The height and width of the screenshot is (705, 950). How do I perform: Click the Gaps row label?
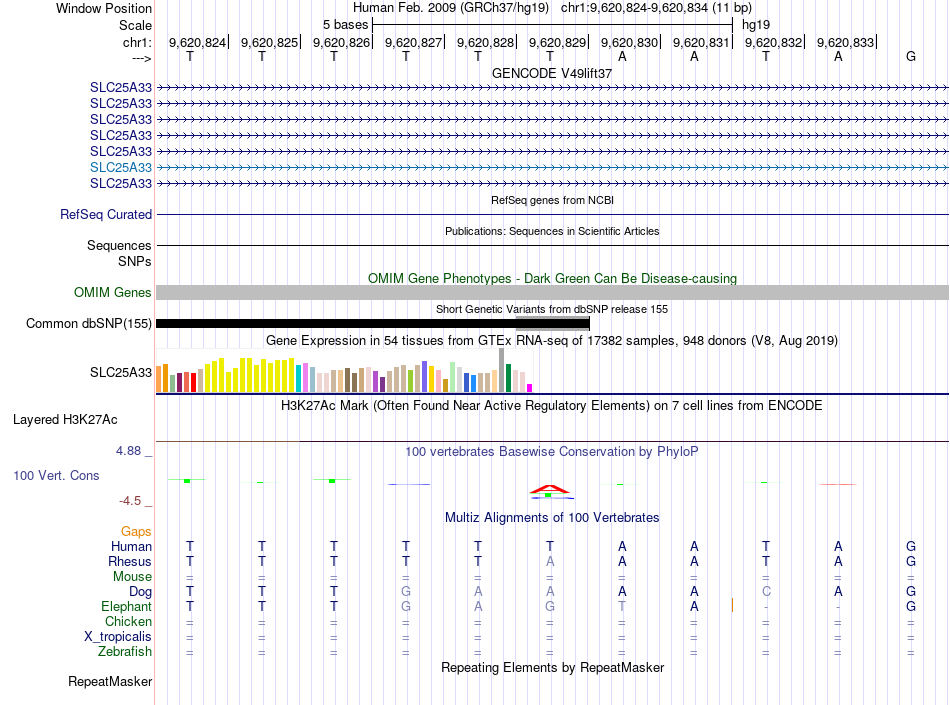tap(136, 531)
